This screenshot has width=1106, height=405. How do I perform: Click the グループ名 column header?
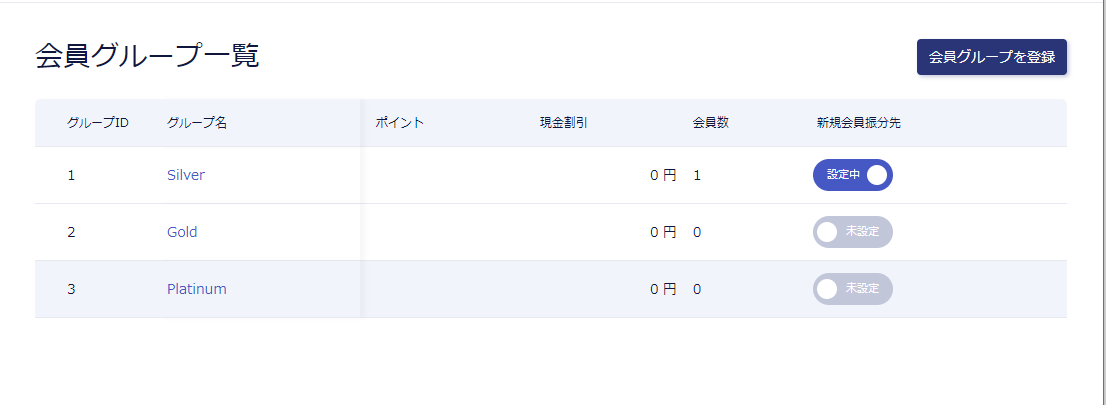point(197,123)
